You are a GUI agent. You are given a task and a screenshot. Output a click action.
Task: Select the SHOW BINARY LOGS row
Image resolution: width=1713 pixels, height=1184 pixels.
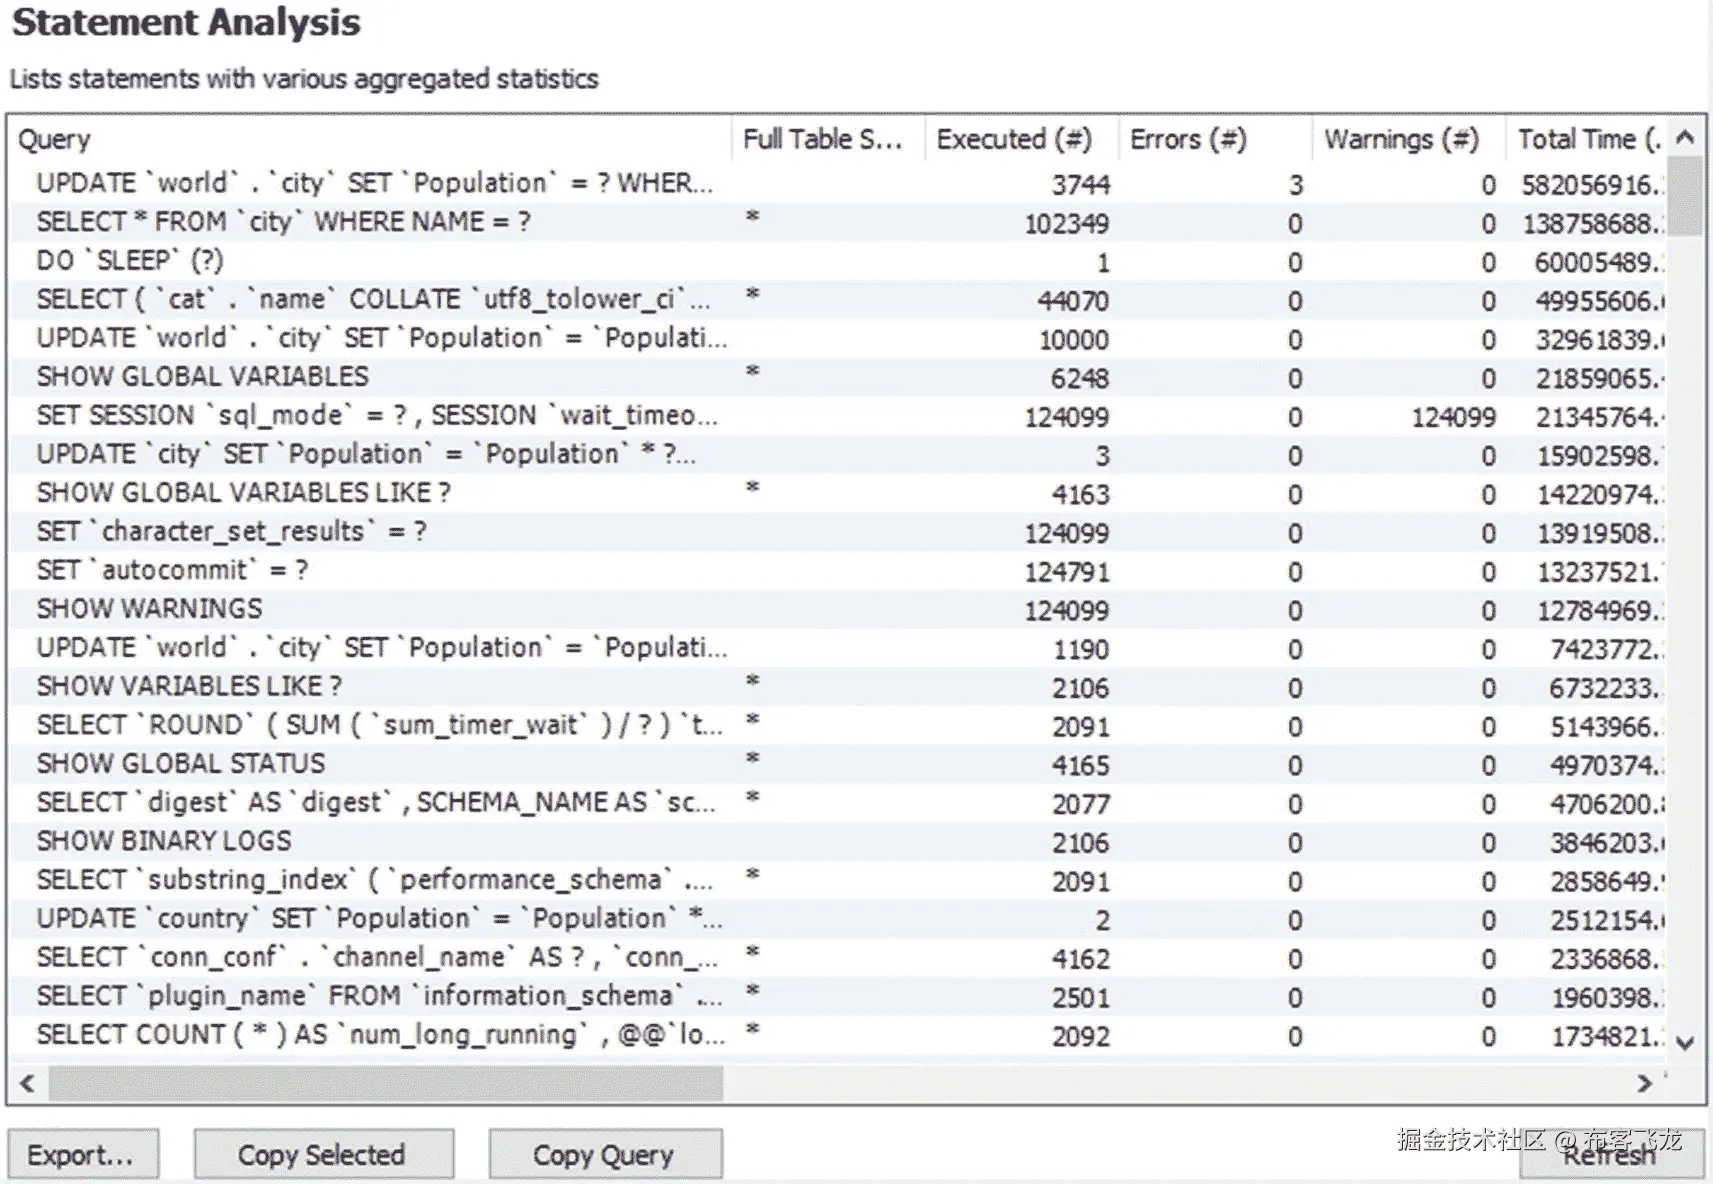coord(838,842)
